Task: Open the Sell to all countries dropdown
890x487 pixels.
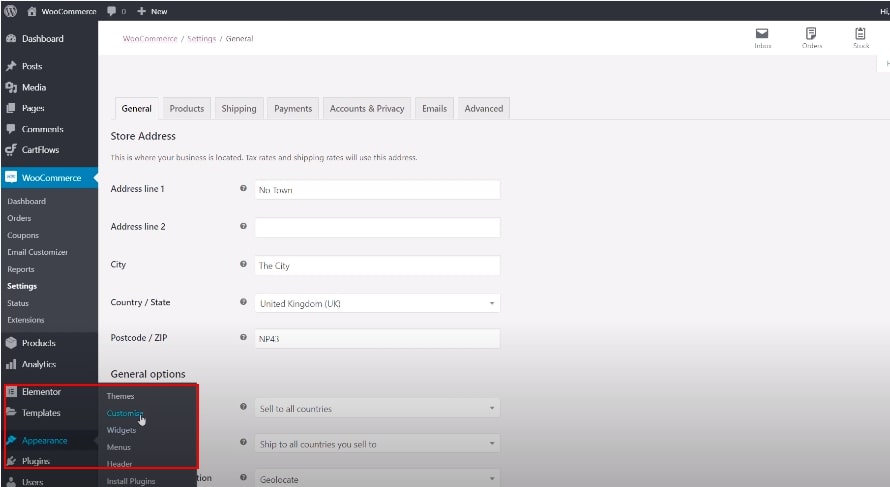Action: click(377, 408)
